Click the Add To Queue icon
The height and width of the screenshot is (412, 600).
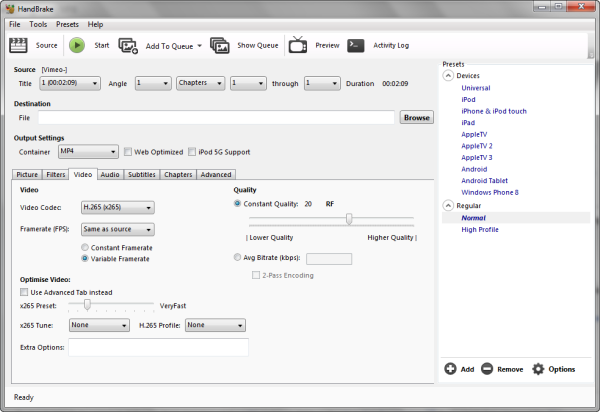128,45
